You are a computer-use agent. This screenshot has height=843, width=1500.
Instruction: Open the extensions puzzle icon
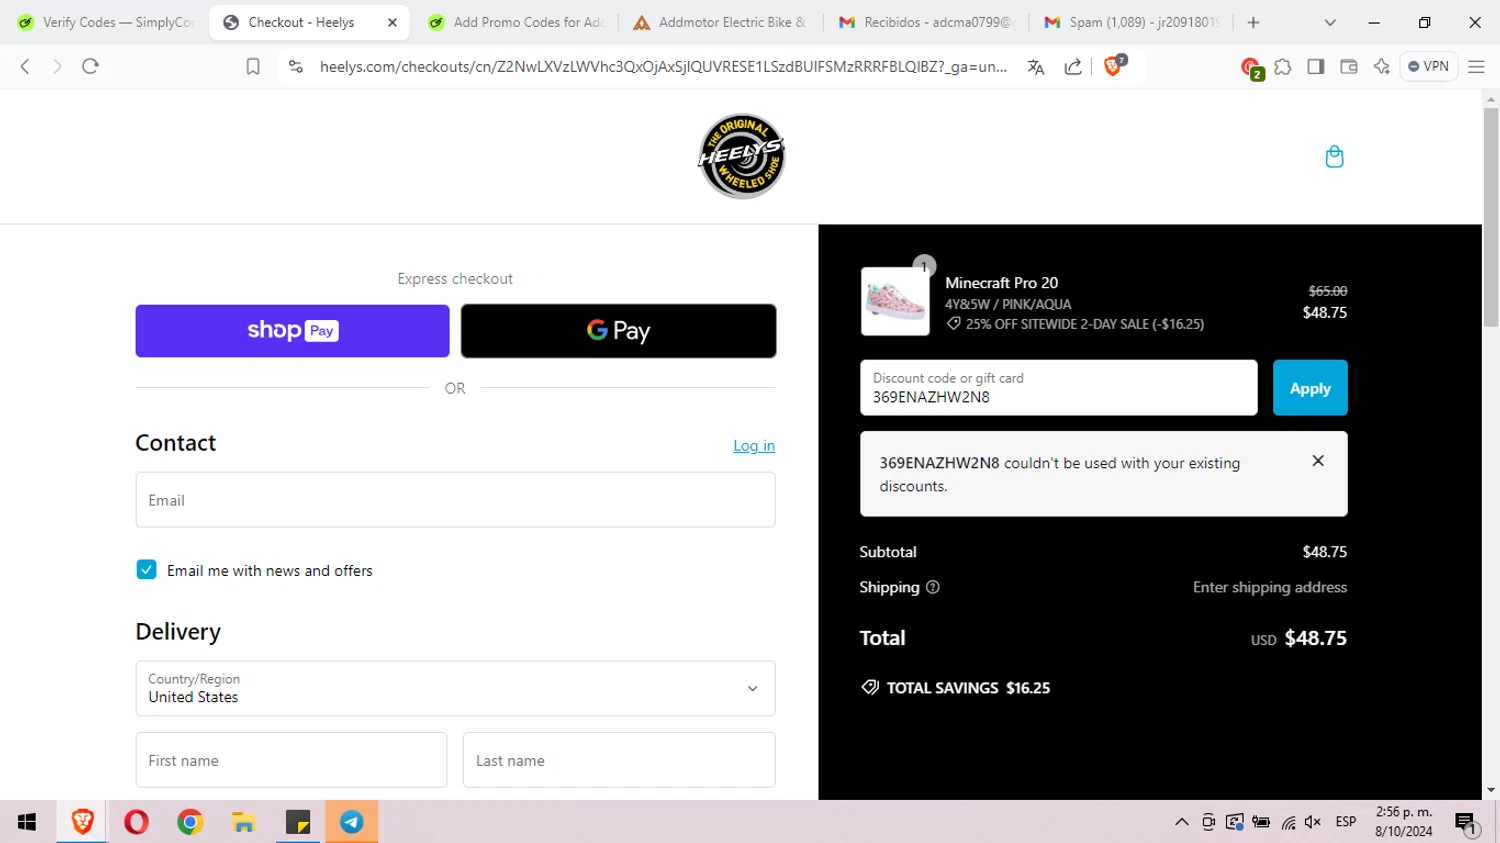[x=1283, y=67]
